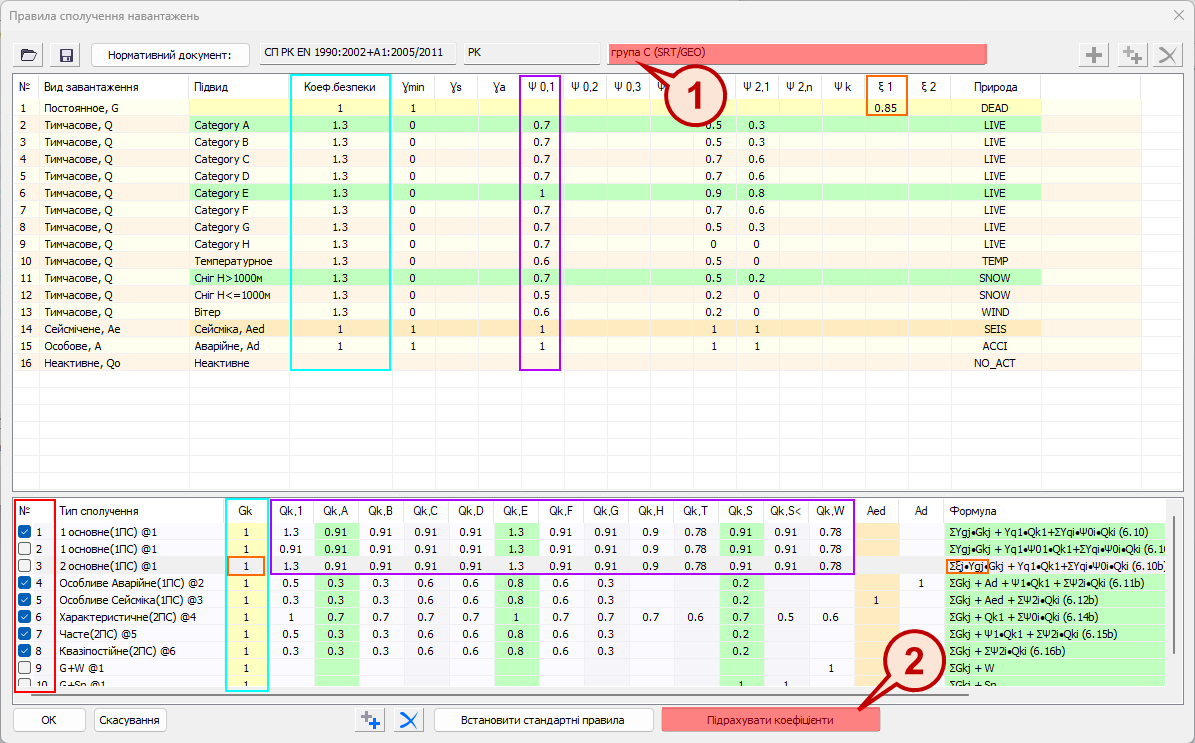The height and width of the screenshot is (743, 1195).
Task: Click the 'Коеф.безпеки' column header
Action: pyautogui.click(x=340, y=87)
